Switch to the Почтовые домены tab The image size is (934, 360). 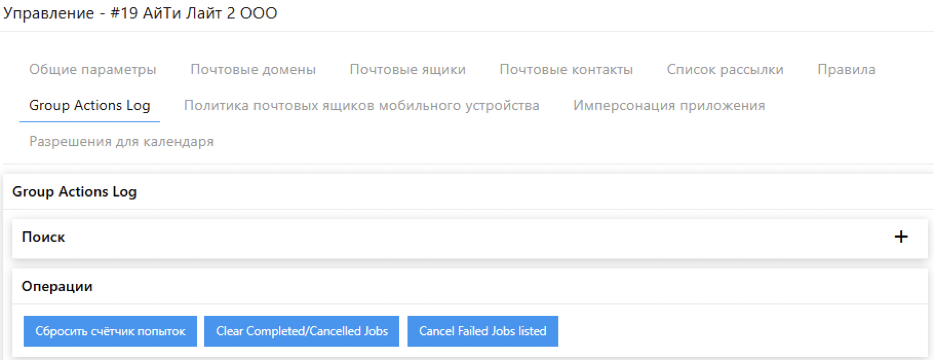click(x=253, y=70)
